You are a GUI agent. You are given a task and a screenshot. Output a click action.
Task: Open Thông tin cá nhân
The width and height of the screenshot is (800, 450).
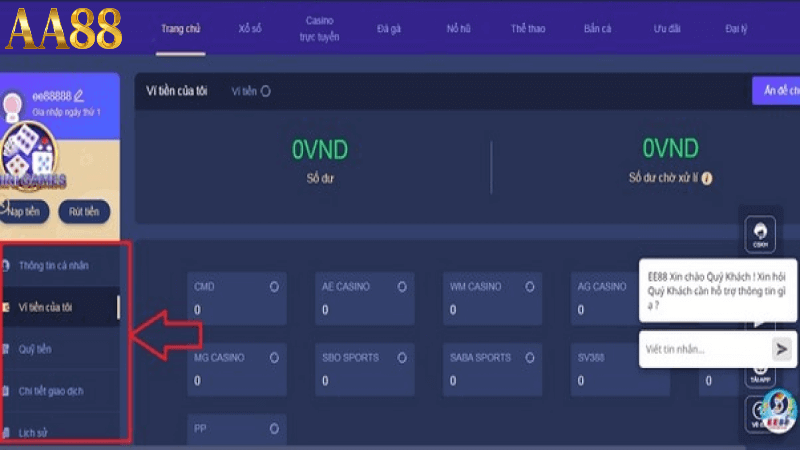click(x=60, y=265)
